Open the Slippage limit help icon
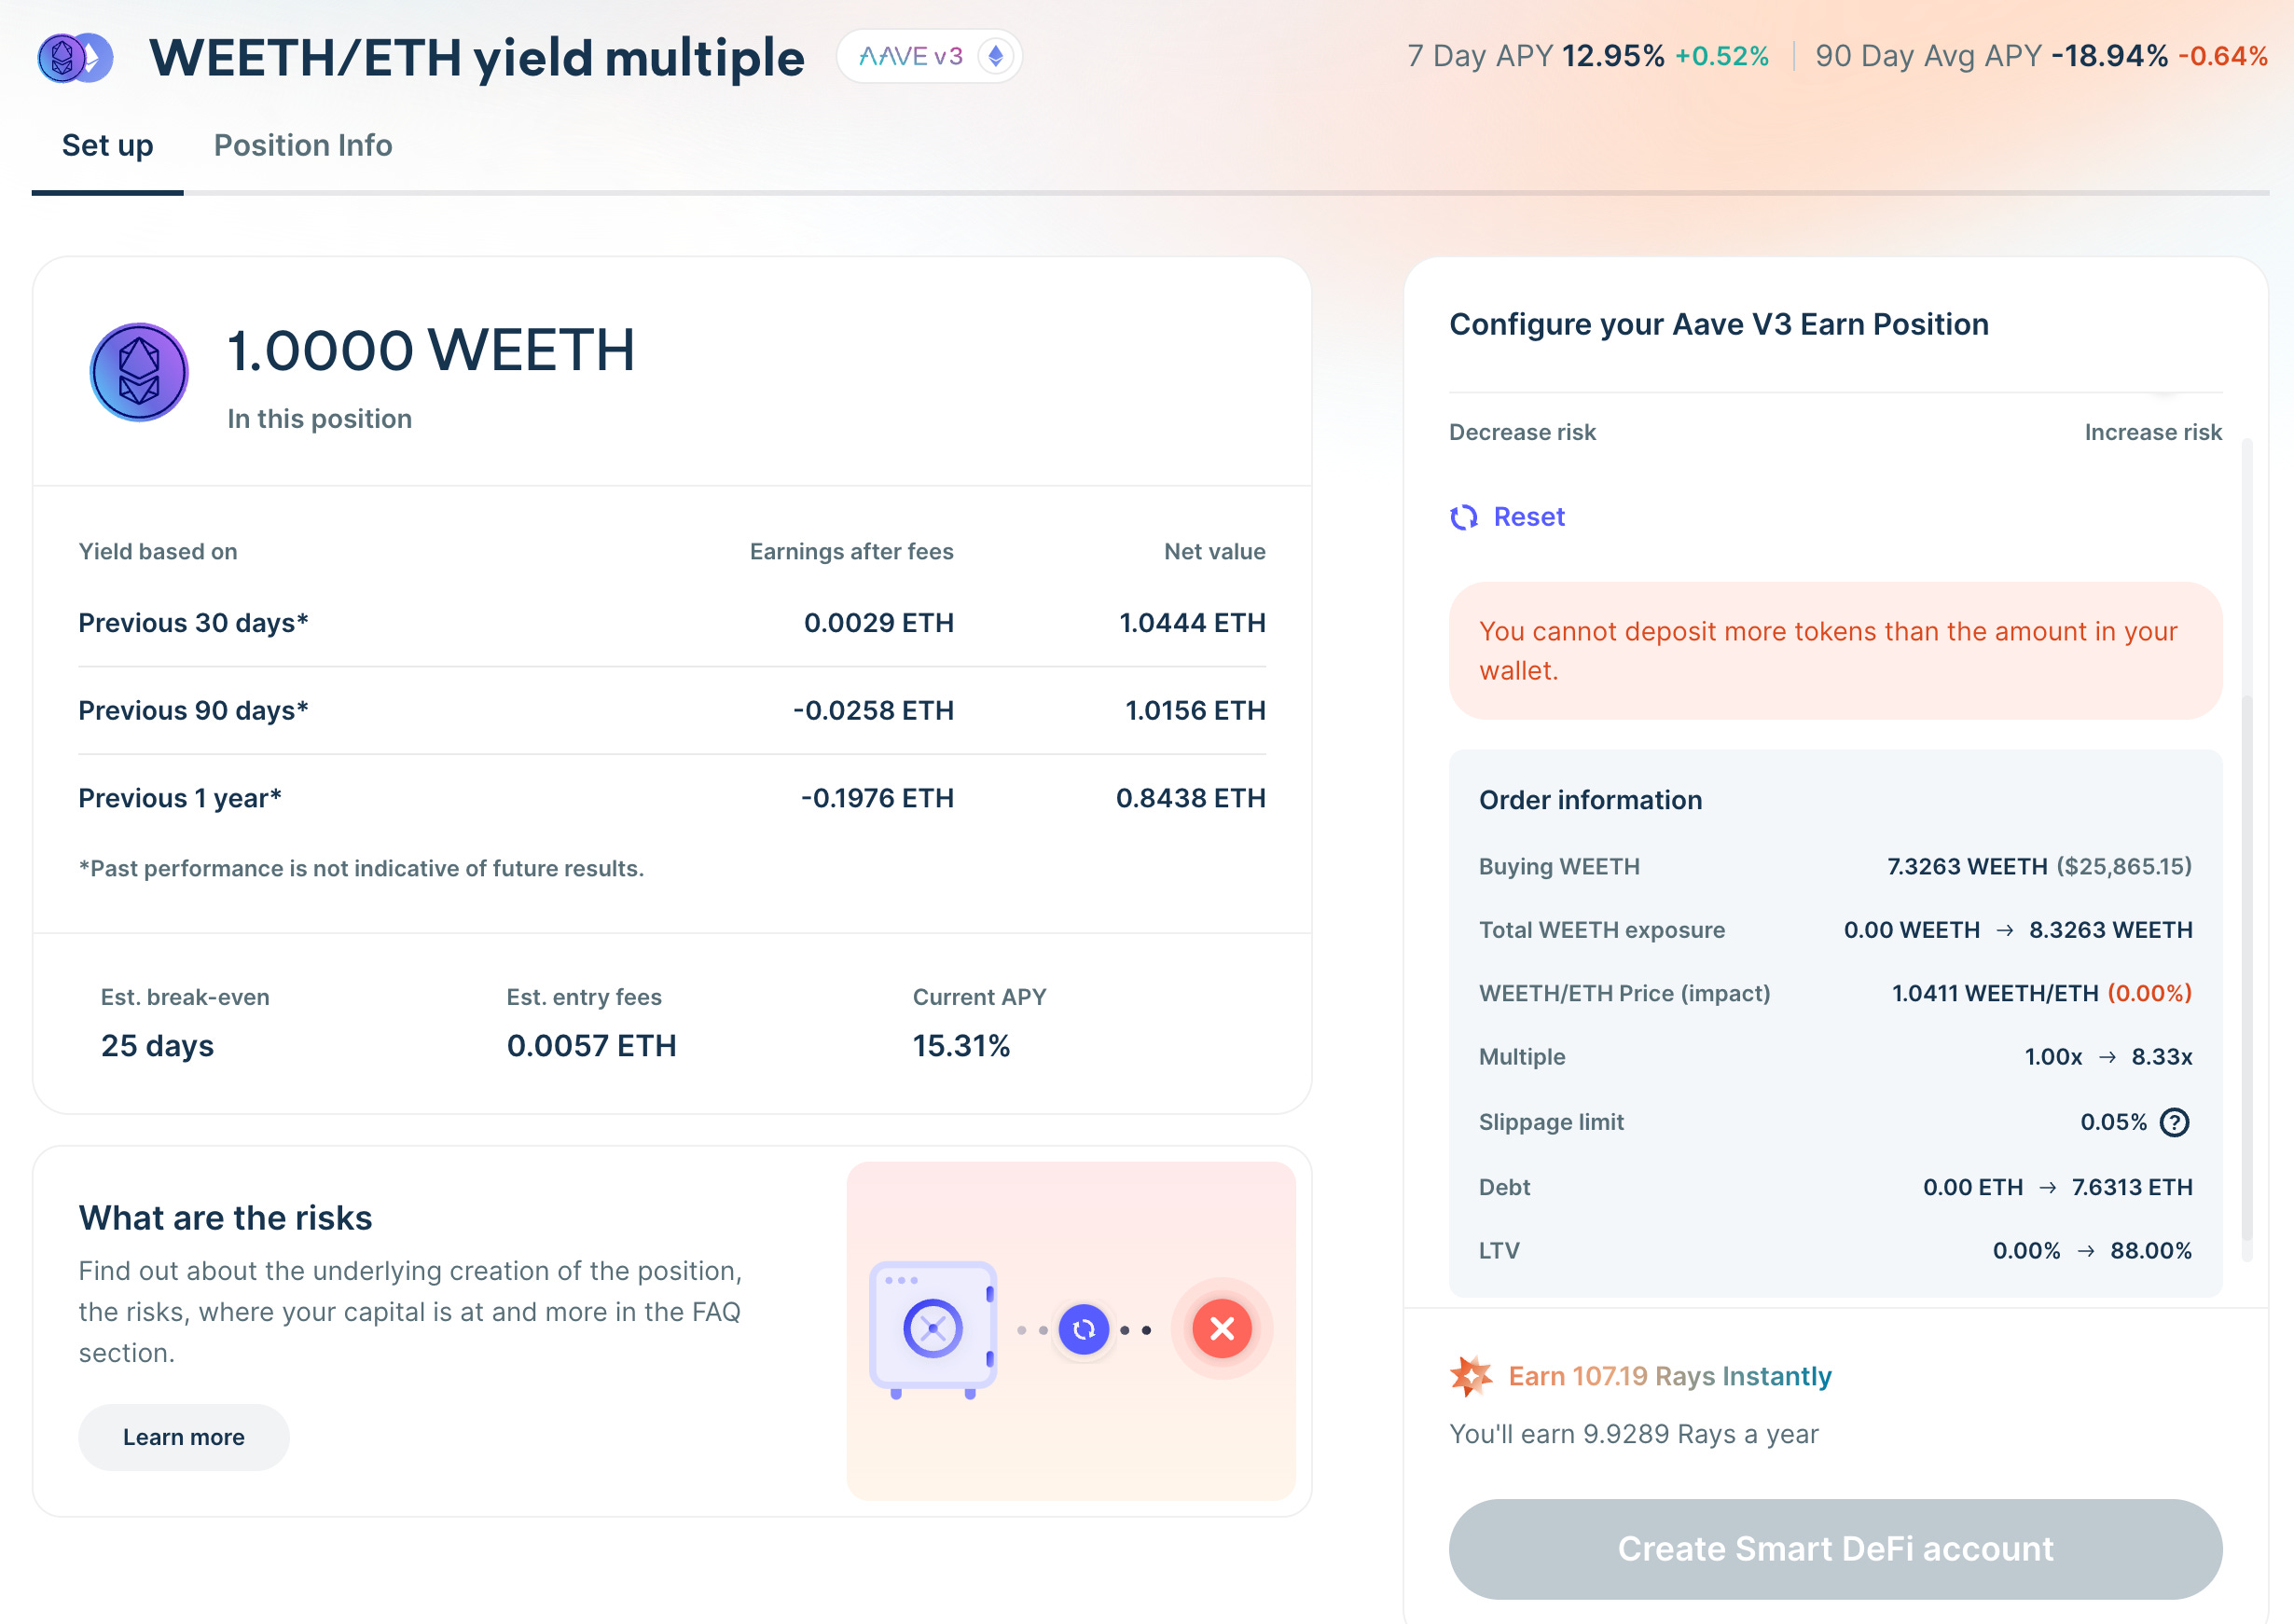Viewport: 2294px width, 1624px height. (2174, 1122)
